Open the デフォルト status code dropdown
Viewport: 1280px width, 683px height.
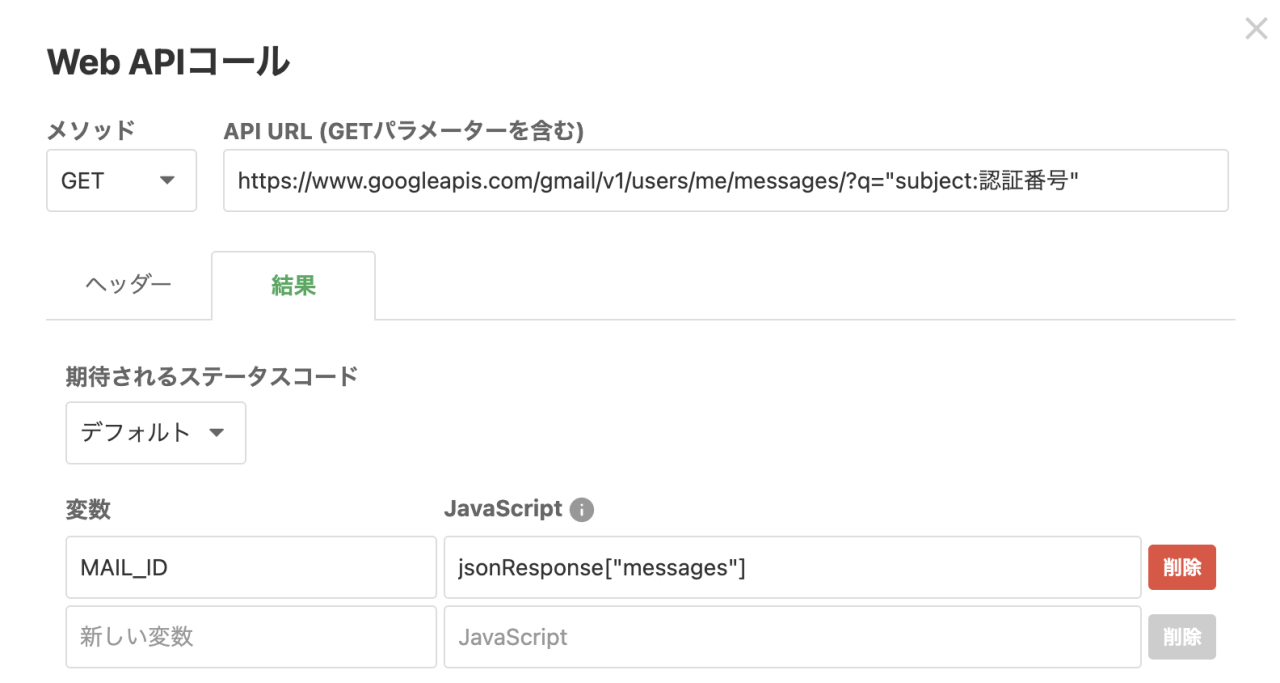(x=155, y=433)
